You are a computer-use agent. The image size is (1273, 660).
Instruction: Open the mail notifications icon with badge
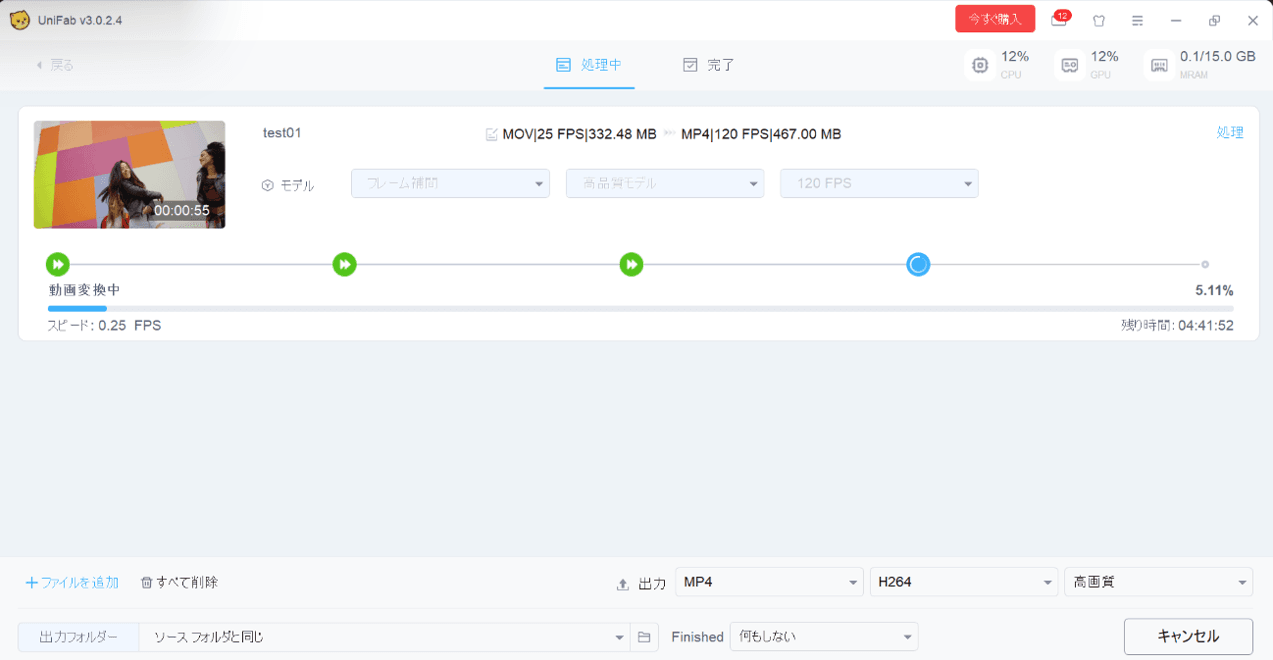[1059, 19]
